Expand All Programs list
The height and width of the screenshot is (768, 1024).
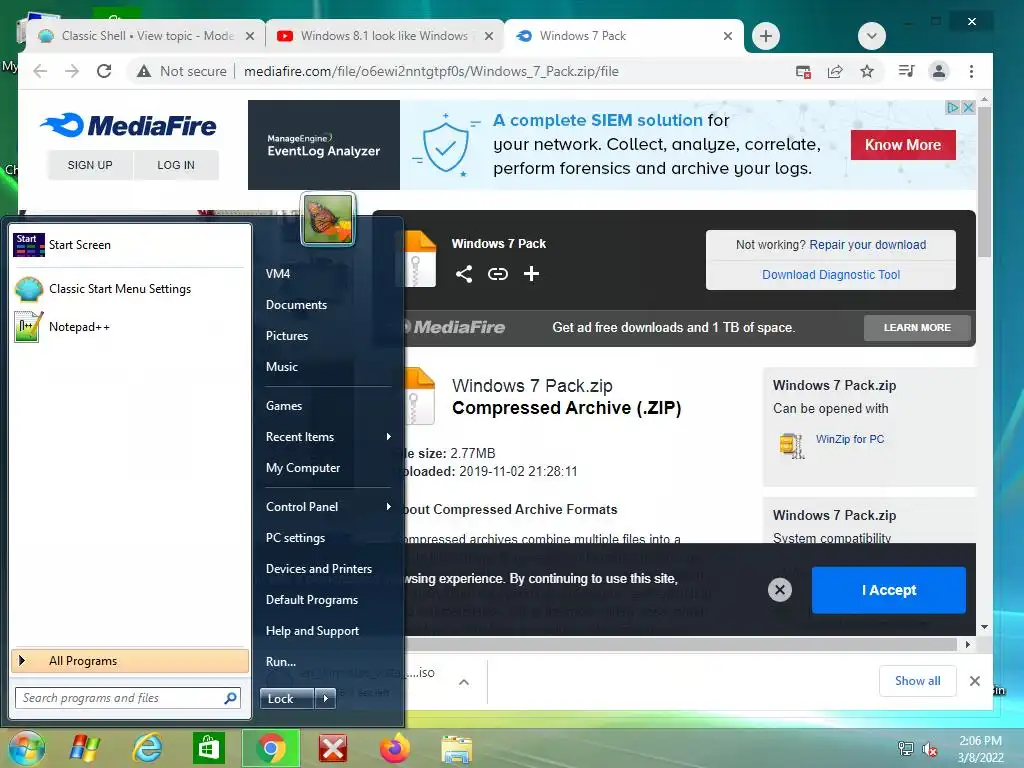point(129,661)
